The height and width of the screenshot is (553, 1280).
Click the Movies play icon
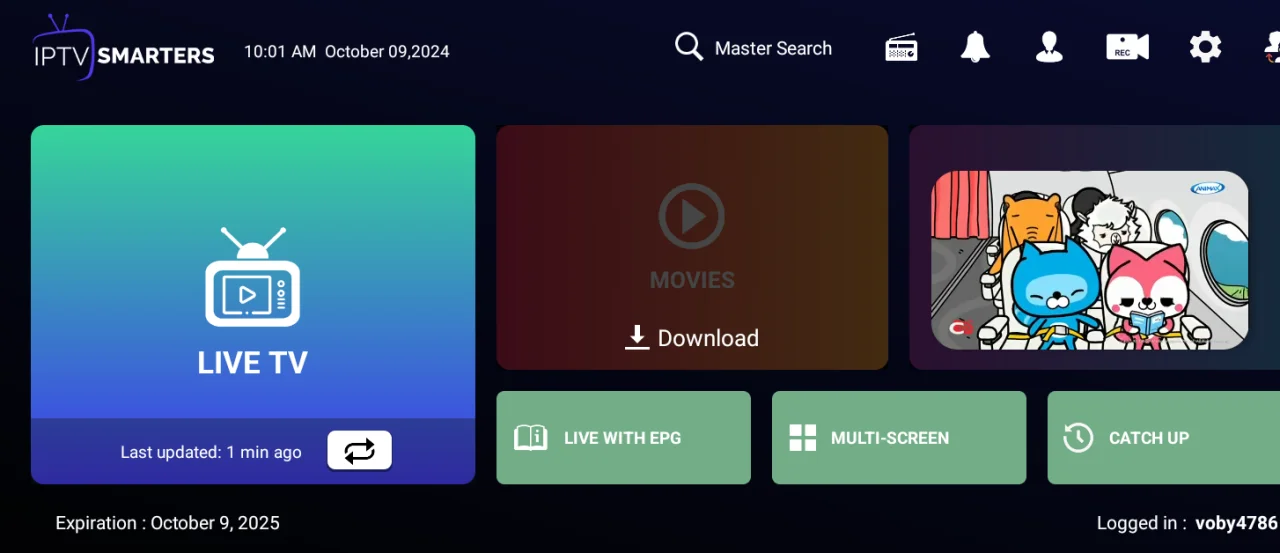(691, 216)
